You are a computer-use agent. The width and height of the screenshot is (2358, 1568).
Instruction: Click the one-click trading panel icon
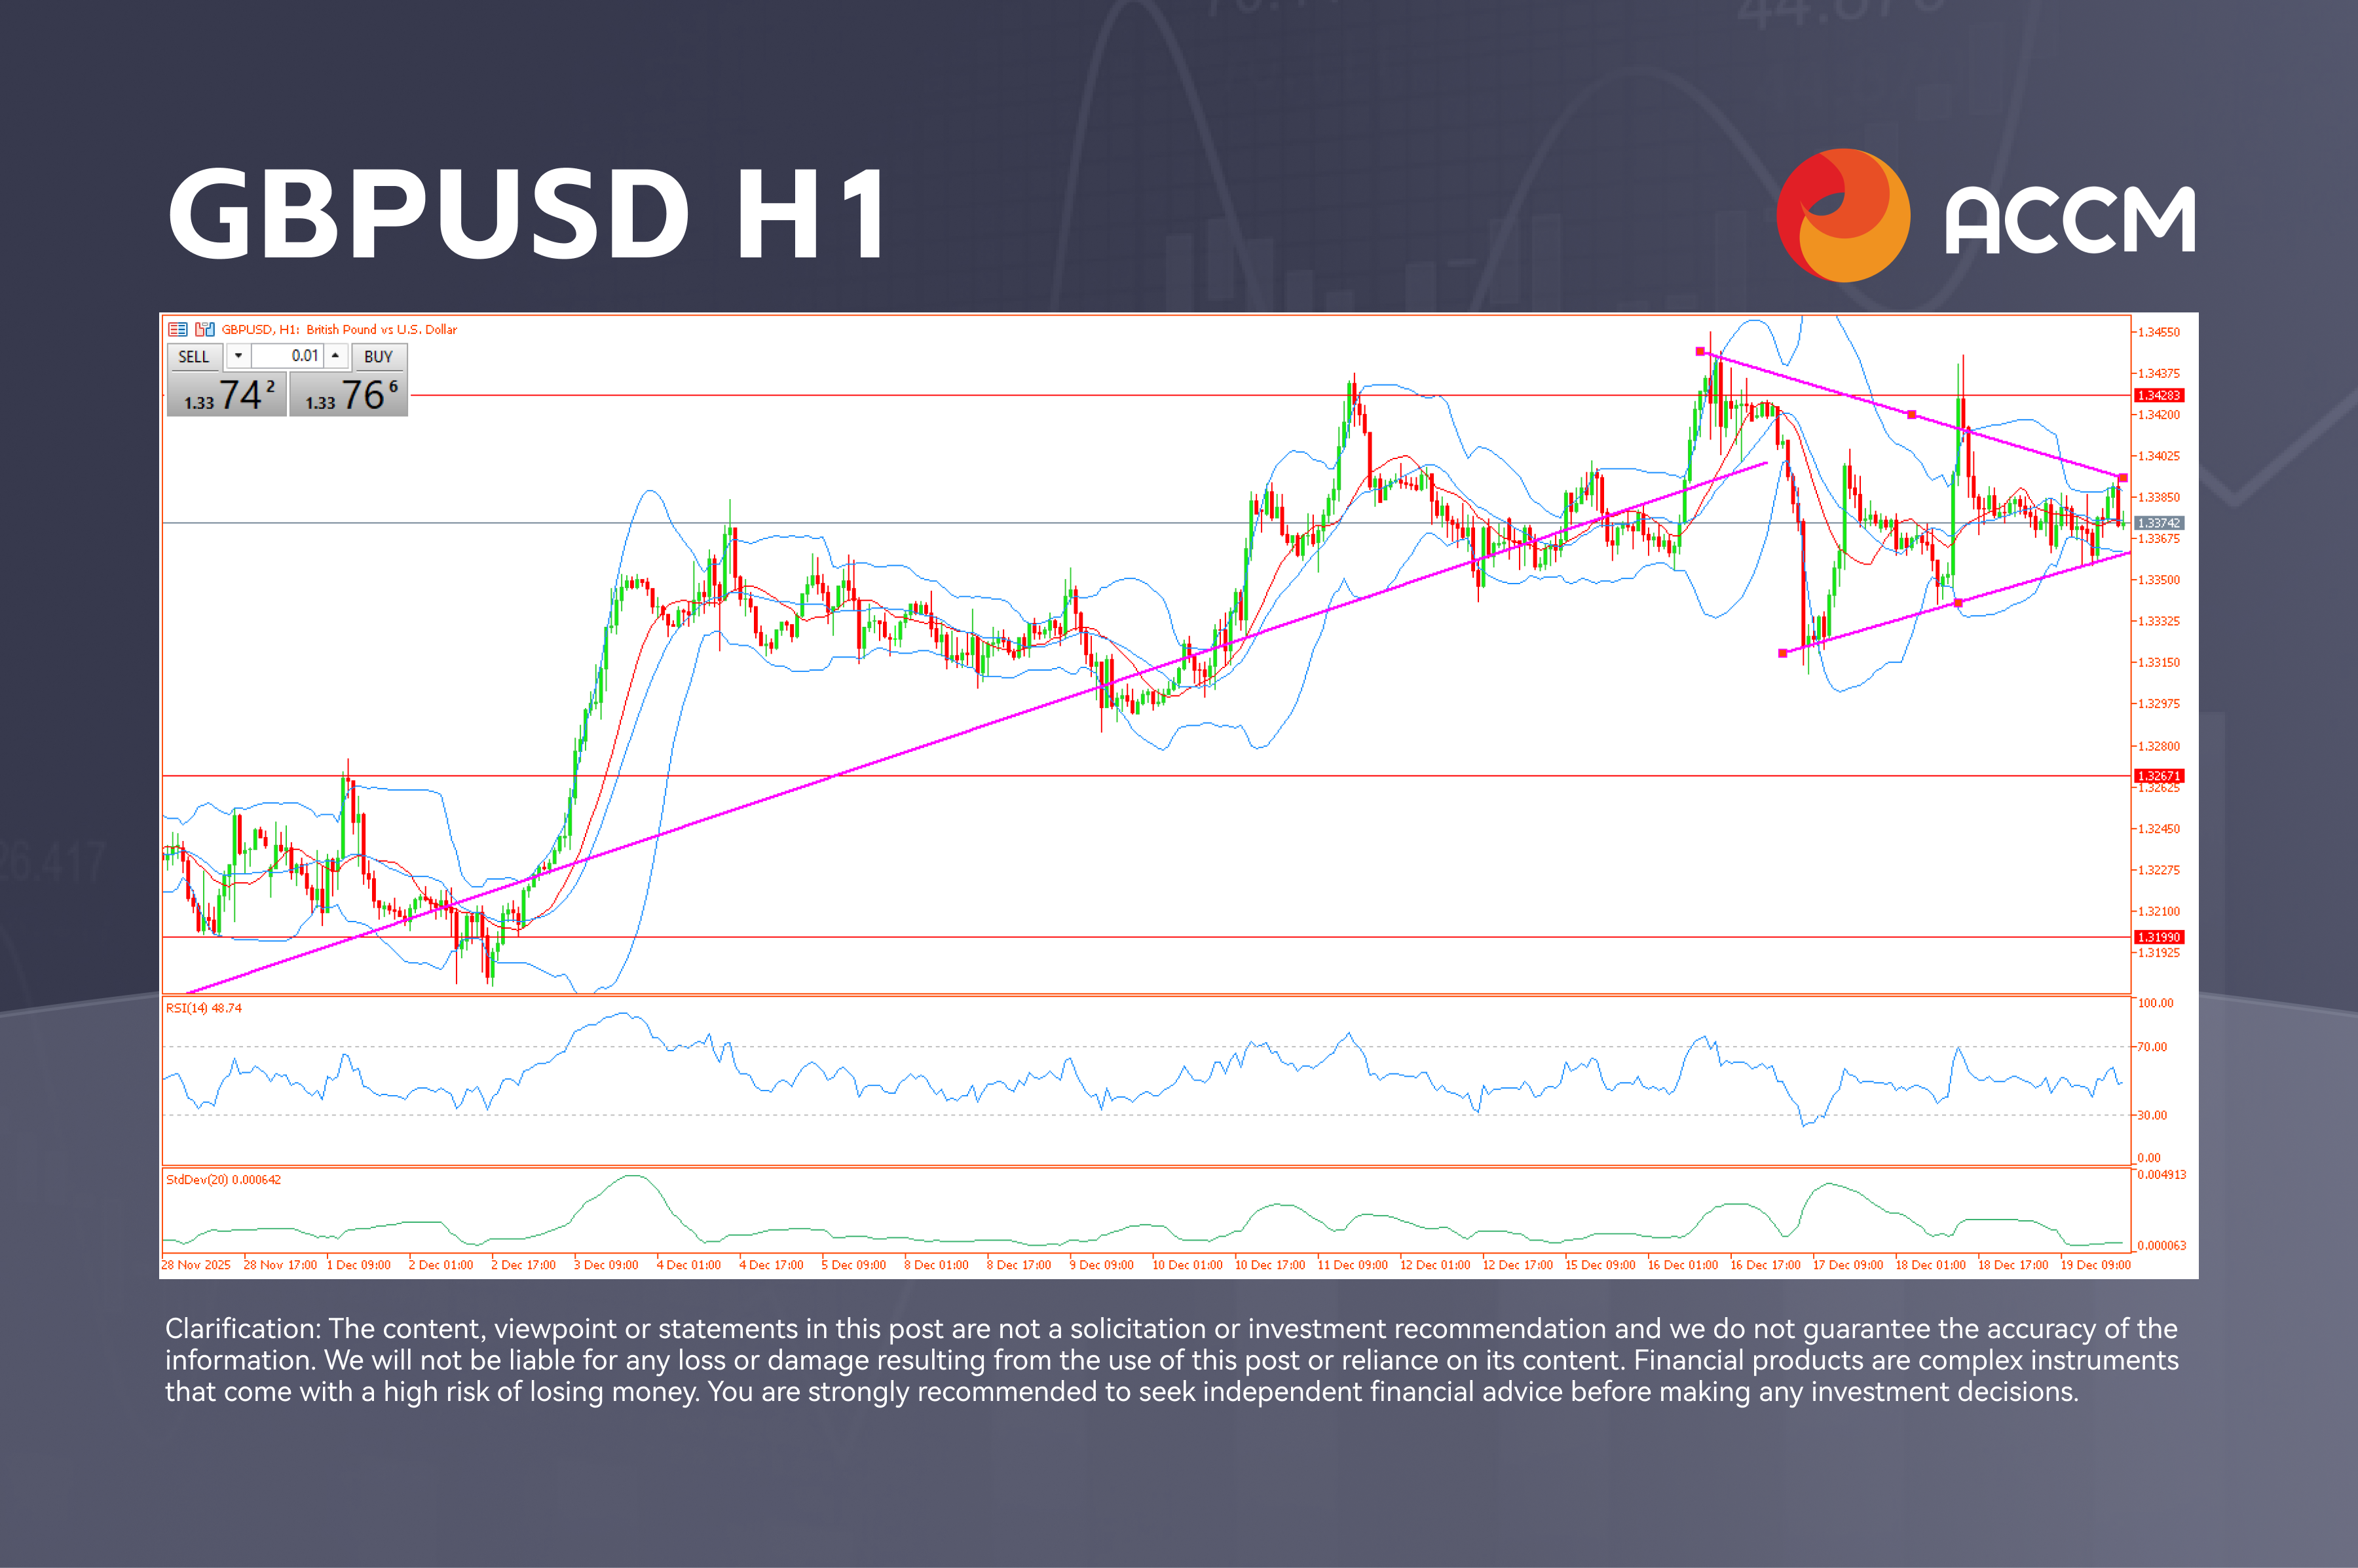(206, 330)
